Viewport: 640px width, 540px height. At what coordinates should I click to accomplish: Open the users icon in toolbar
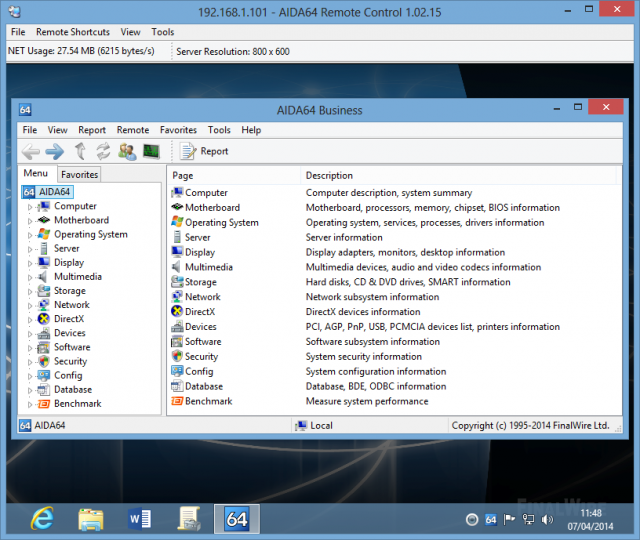coord(128,151)
